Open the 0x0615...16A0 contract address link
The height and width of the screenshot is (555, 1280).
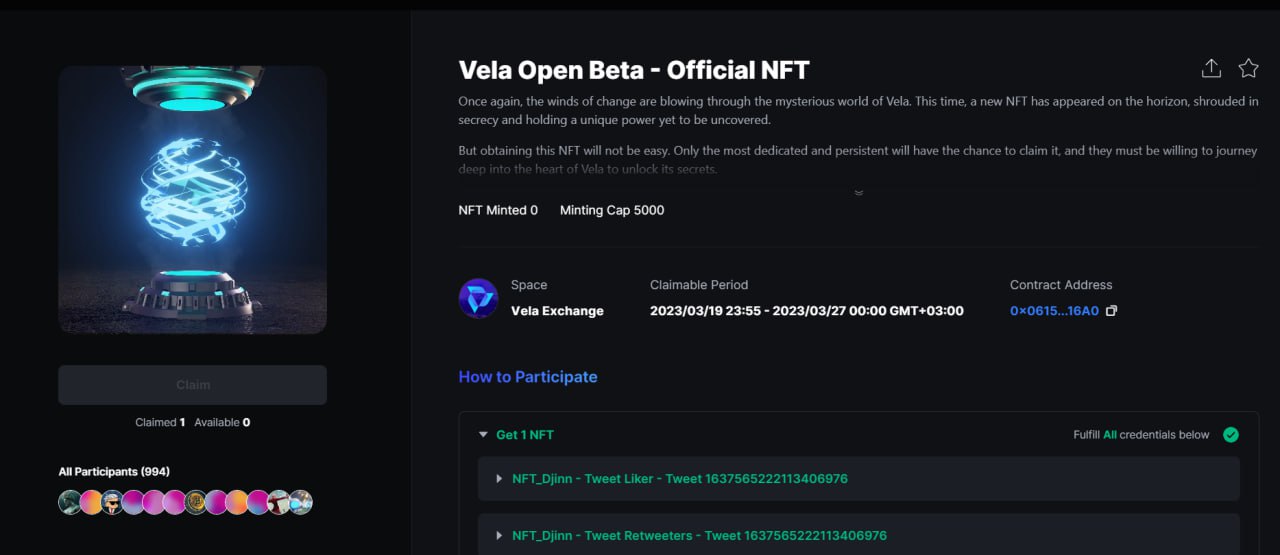click(1054, 311)
